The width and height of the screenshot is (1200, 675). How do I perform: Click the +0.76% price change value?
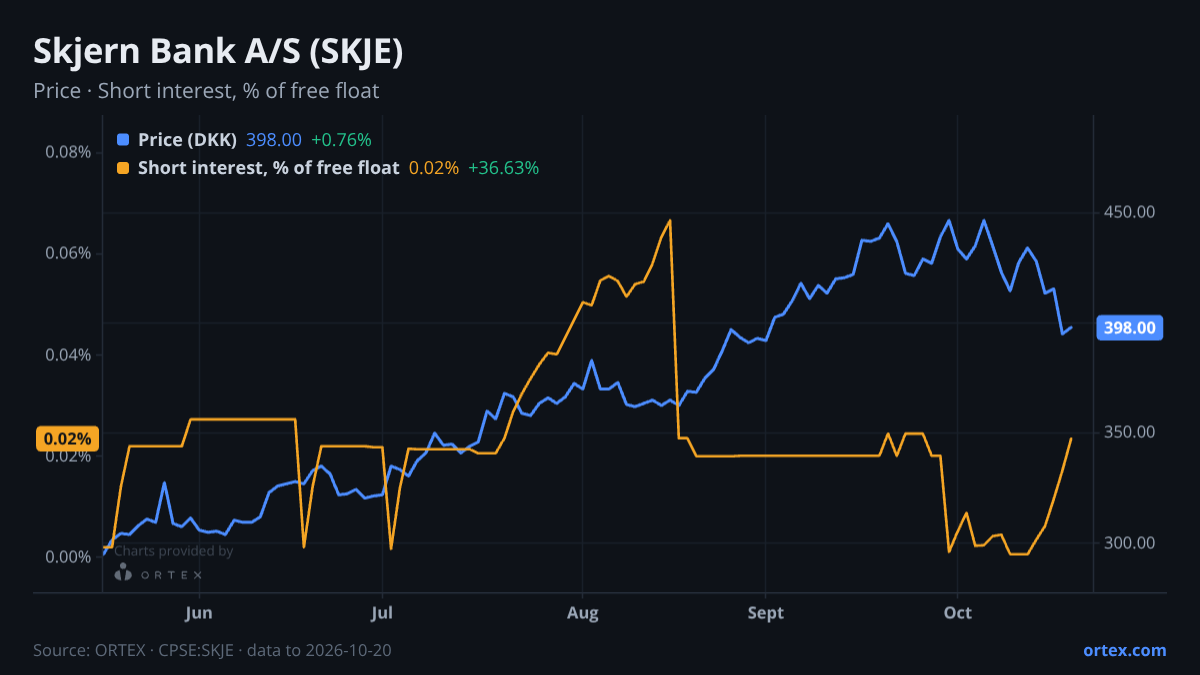[x=341, y=140]
